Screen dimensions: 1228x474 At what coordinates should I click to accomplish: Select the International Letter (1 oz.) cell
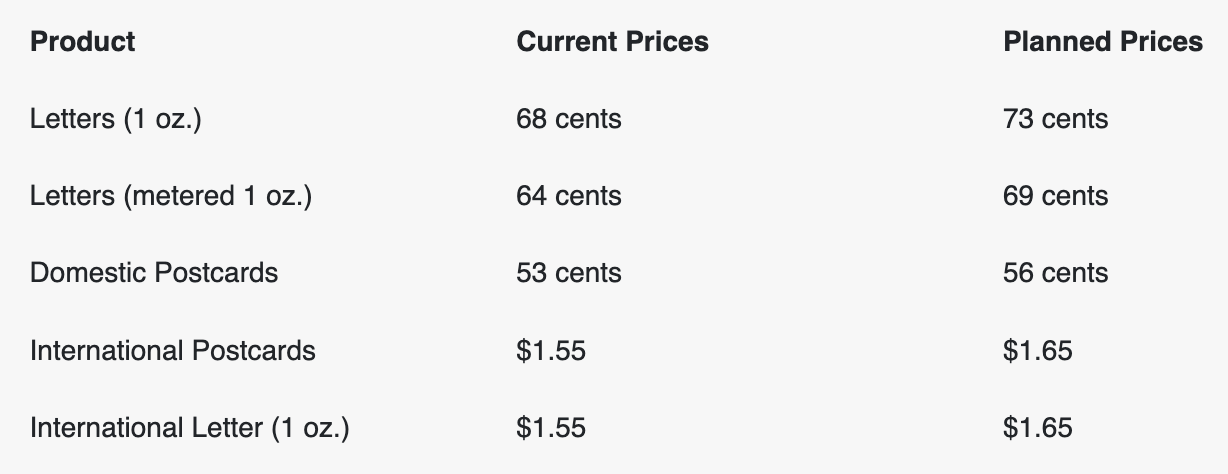pyautogui.click(x=190, y=428)
